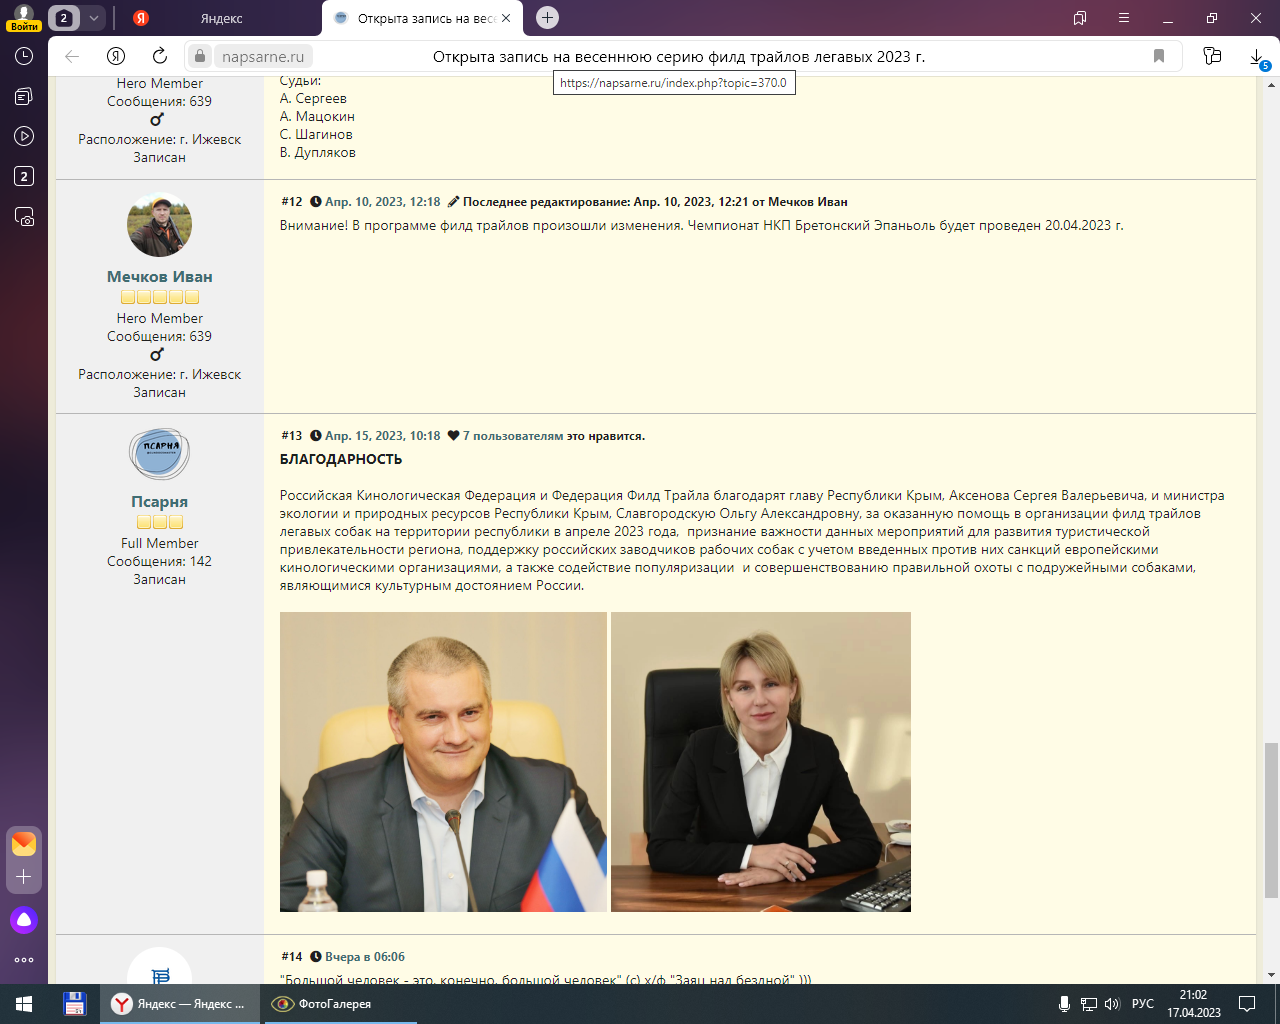Open the mail icon in sidebar
This screenshot has height=1024, width=1280.
pyautogui.click(x=24, y=844)
